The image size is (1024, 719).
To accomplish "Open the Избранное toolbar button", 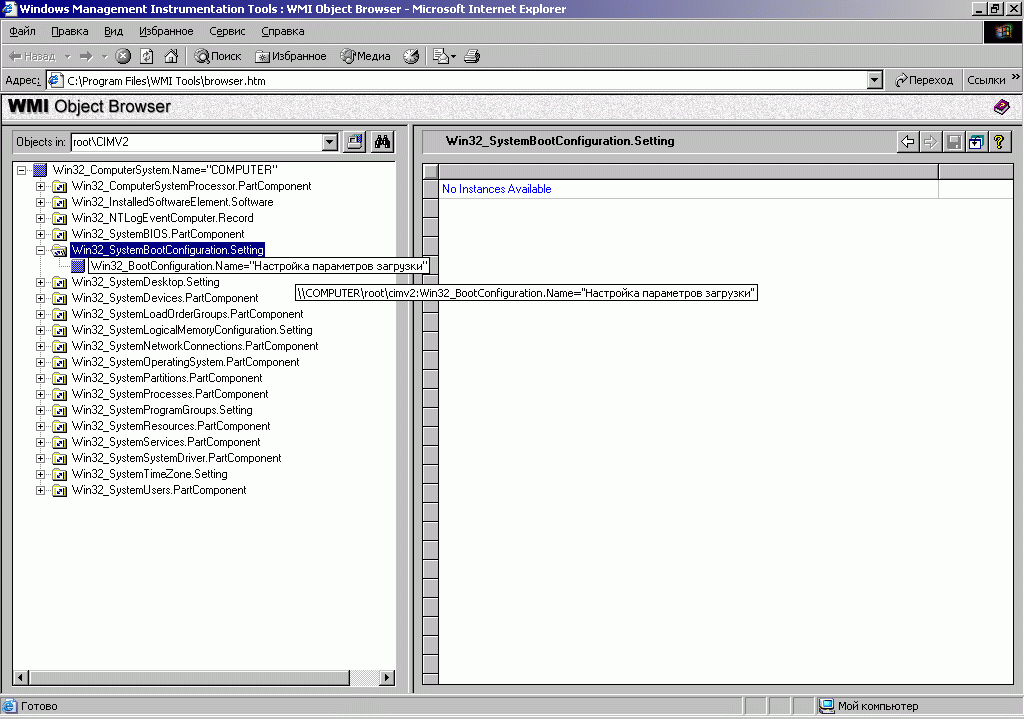I will [291, 57].
